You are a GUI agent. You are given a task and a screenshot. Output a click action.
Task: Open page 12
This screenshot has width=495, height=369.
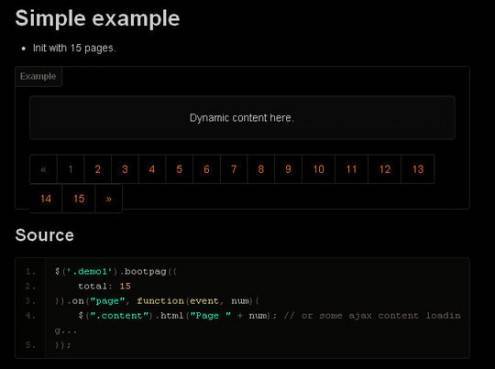385,169
